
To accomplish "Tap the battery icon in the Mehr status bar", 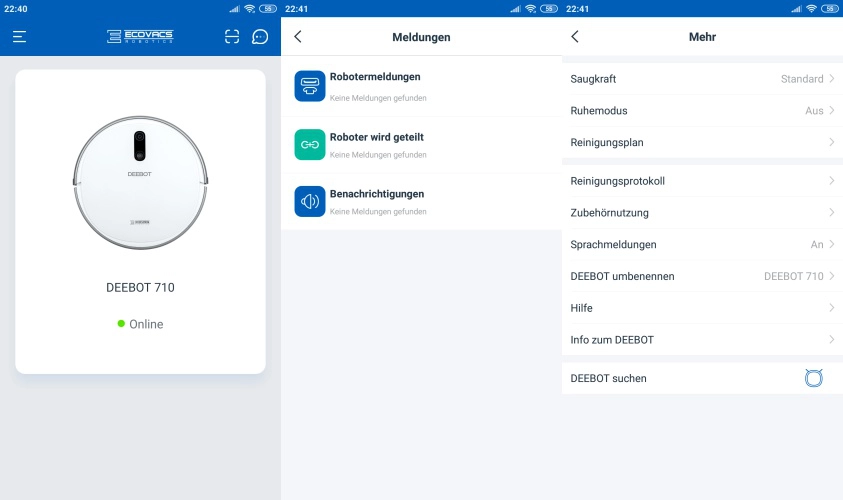I will [830, 9].
